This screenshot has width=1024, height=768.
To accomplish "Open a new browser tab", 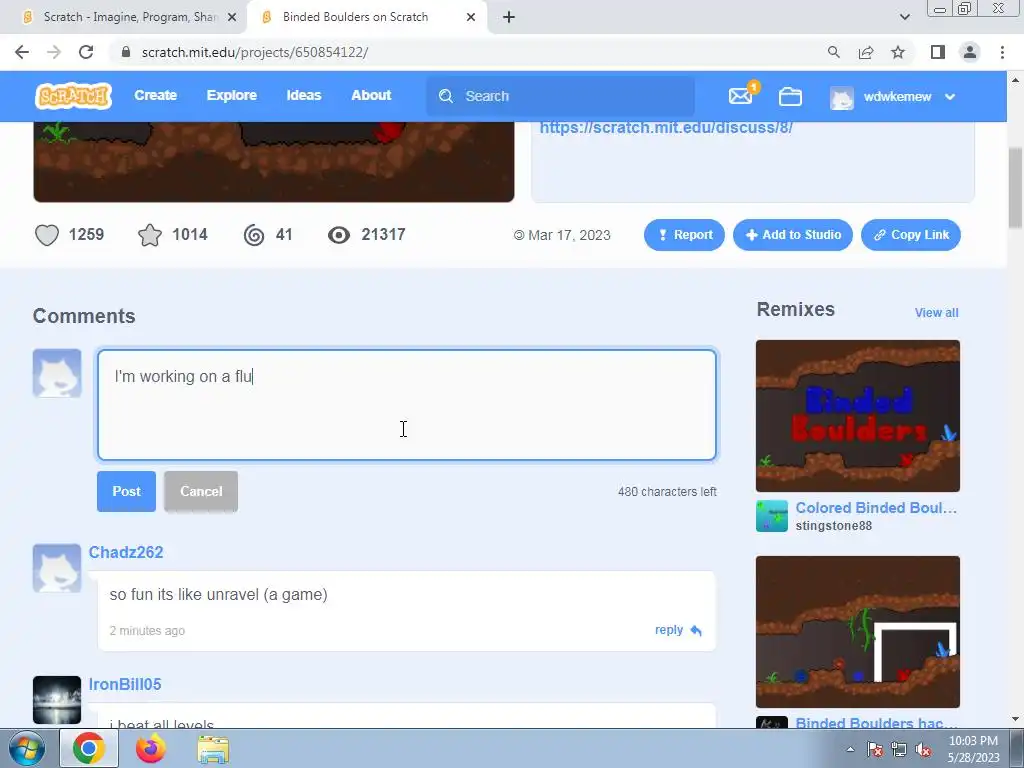I will click(x=509, y=18).
